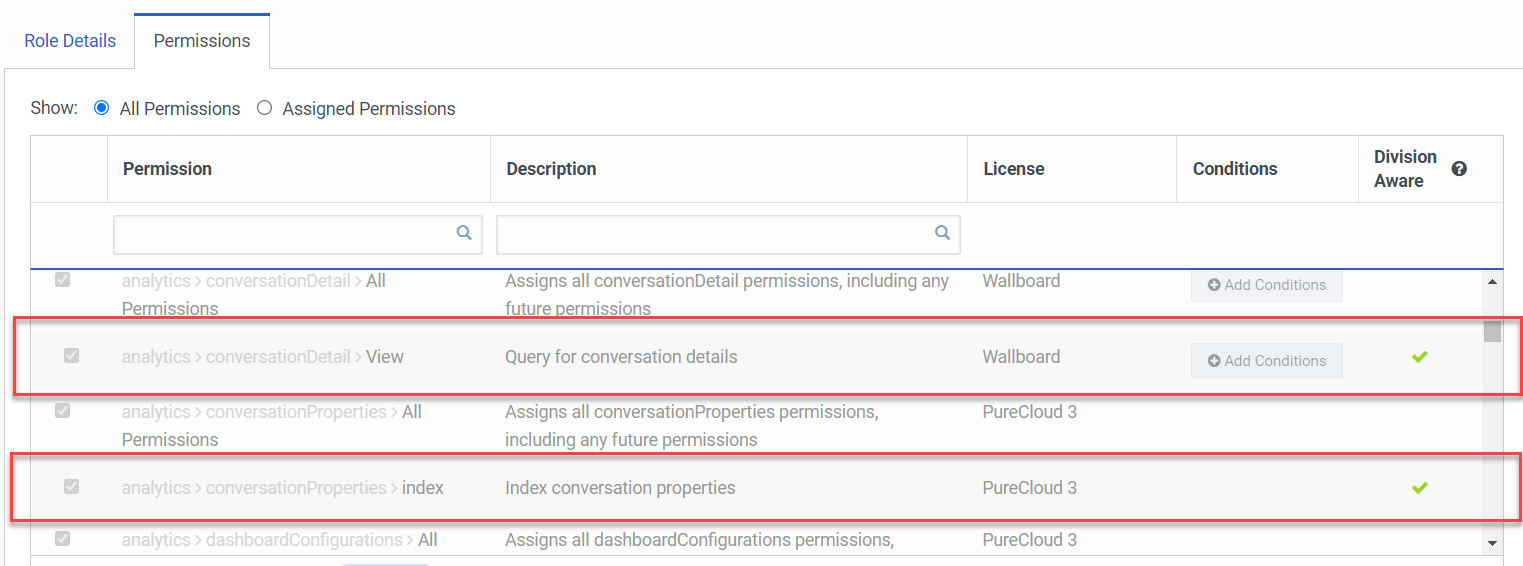
Task: Toggle checkbox for conversationDetail View permission
Action: pos(71,355)
